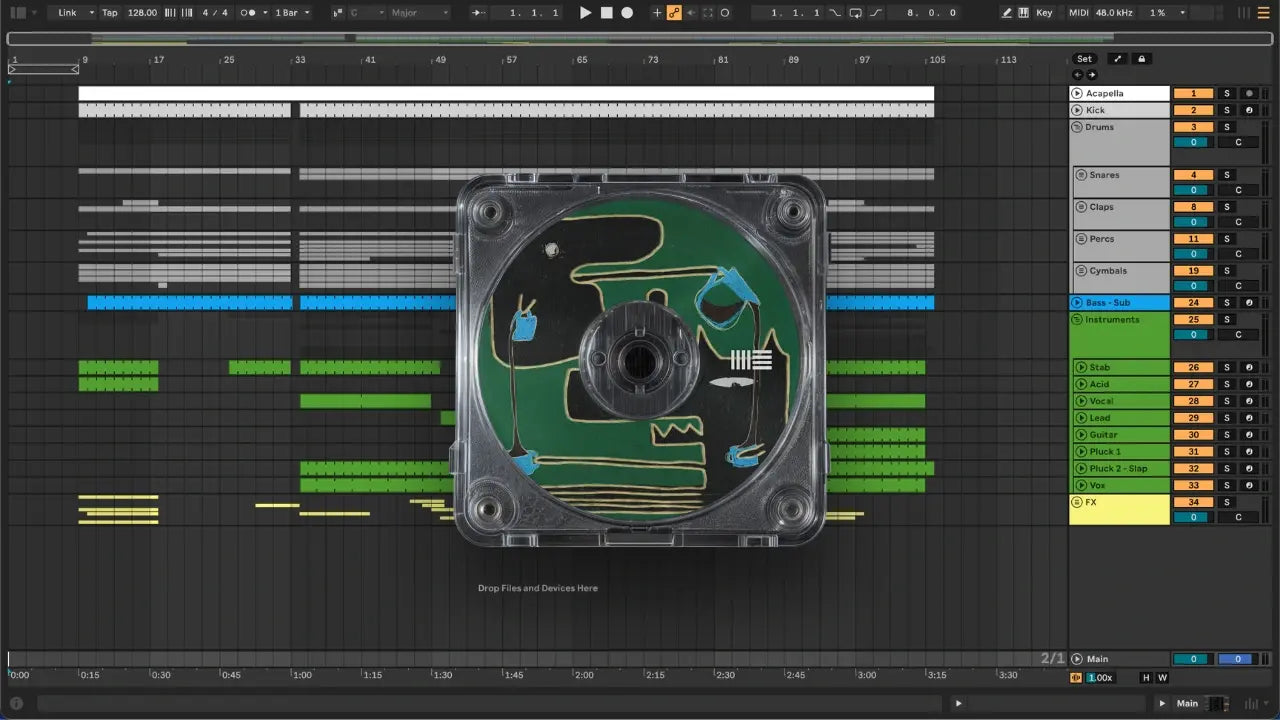Toggle Punch-In switch icon

pyautogui.click(x=836, y=13)
